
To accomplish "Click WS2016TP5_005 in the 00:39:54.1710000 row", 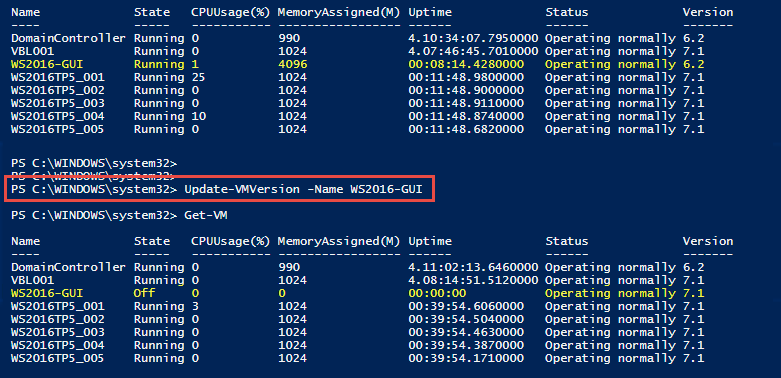I will click(x=58, y=358).
